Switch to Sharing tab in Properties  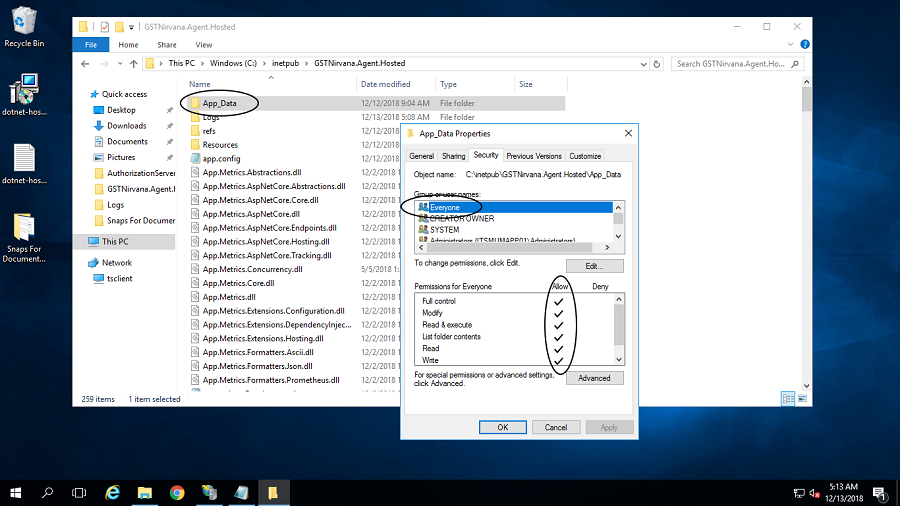(x=453, y=156)
